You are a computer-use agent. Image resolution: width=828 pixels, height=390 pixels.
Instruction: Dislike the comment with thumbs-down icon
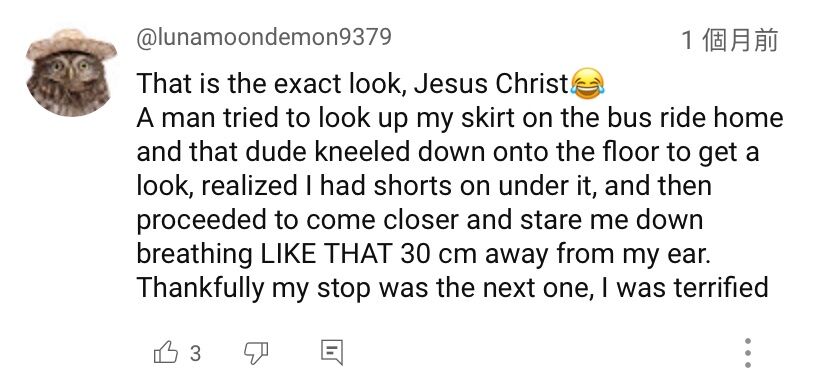pyautogui.click(x=256, y=352)
